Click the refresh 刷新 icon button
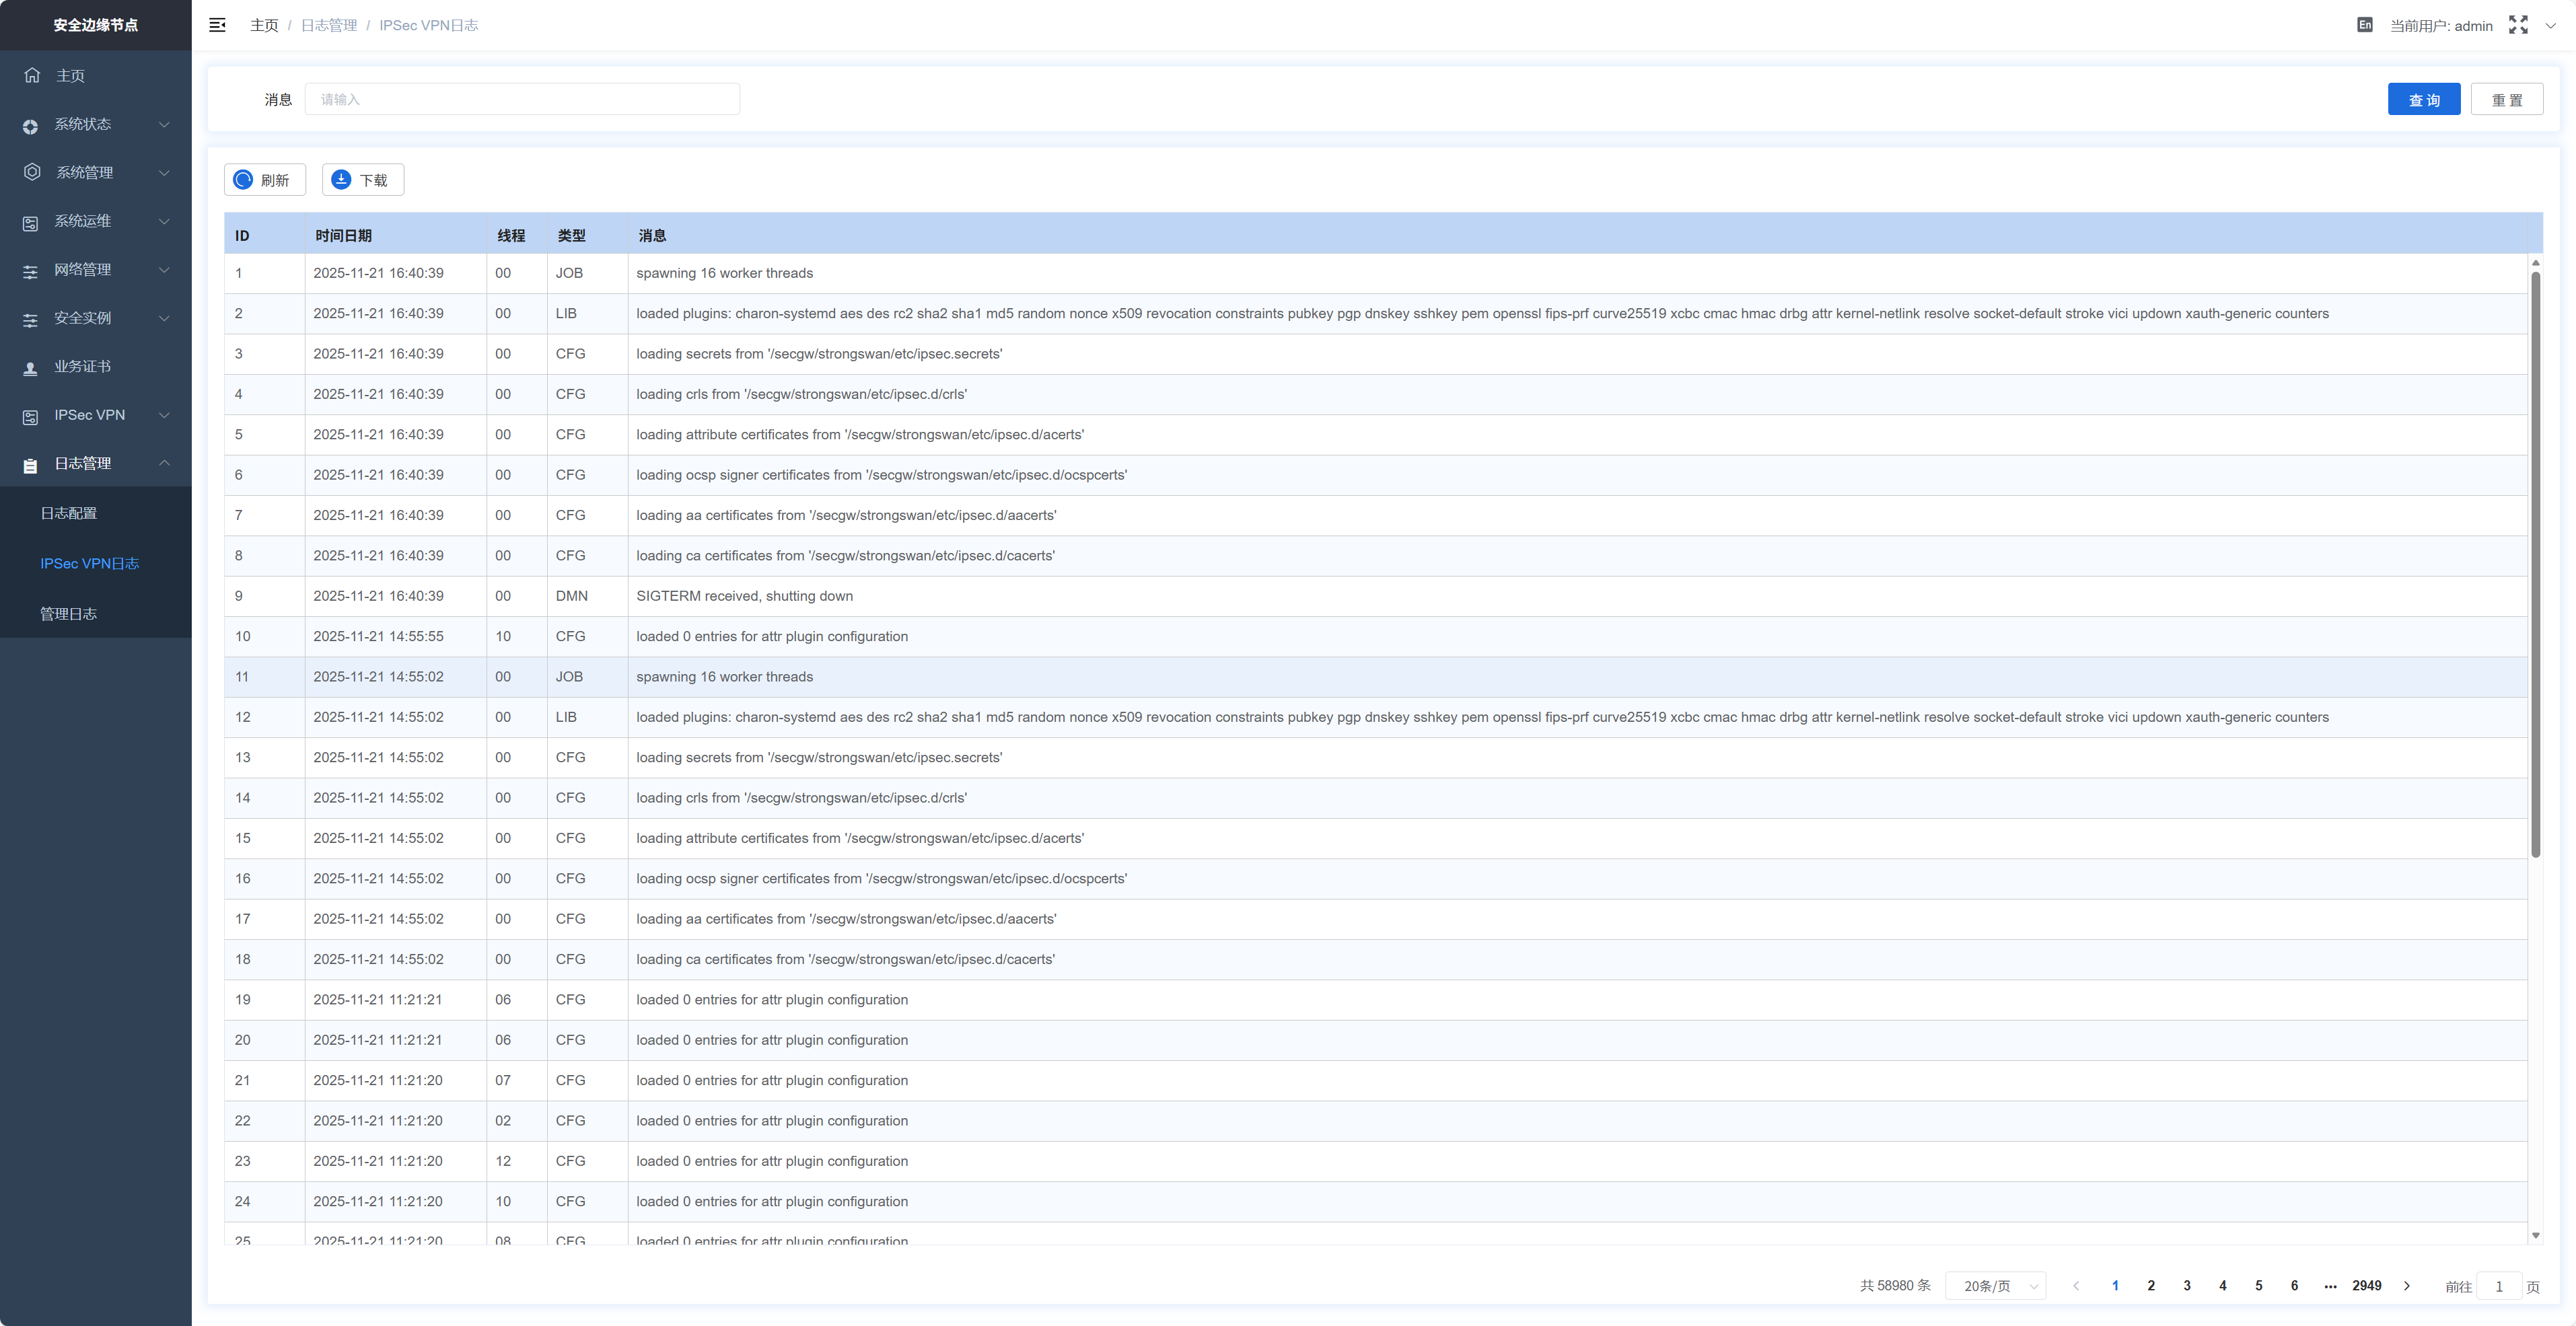 [x=264, y=180]
